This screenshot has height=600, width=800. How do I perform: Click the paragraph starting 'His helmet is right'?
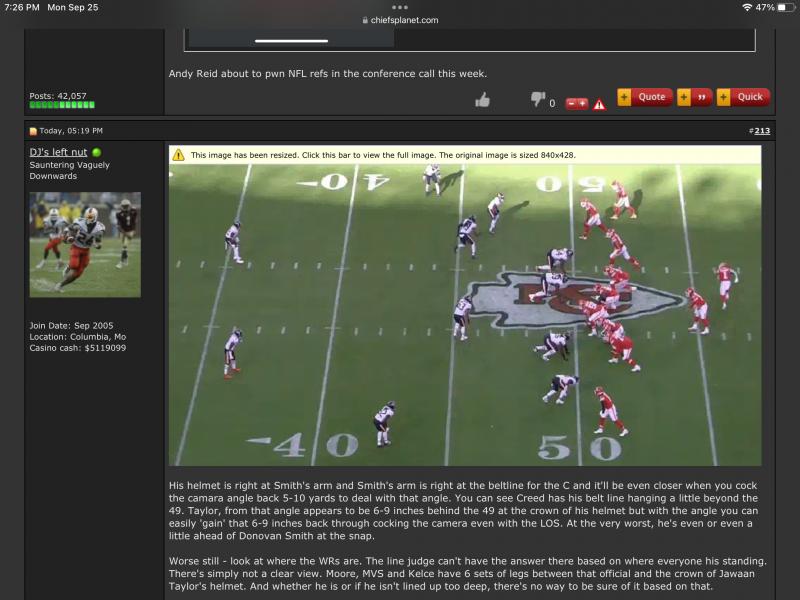(x=463, y=511)
